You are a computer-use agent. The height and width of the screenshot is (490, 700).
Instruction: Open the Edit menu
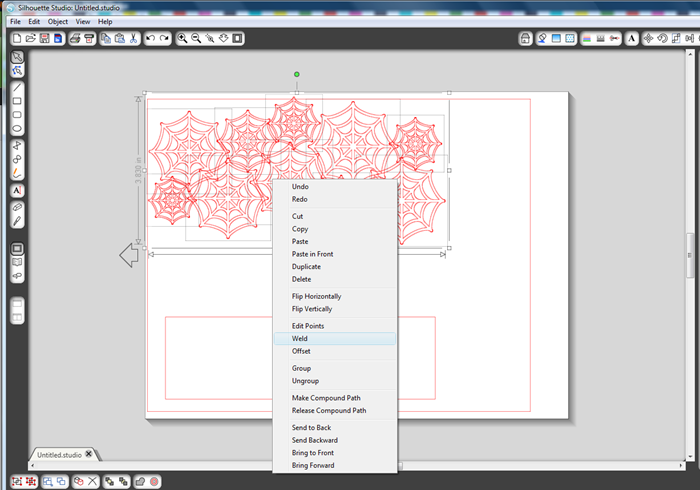tap(34, 21)
